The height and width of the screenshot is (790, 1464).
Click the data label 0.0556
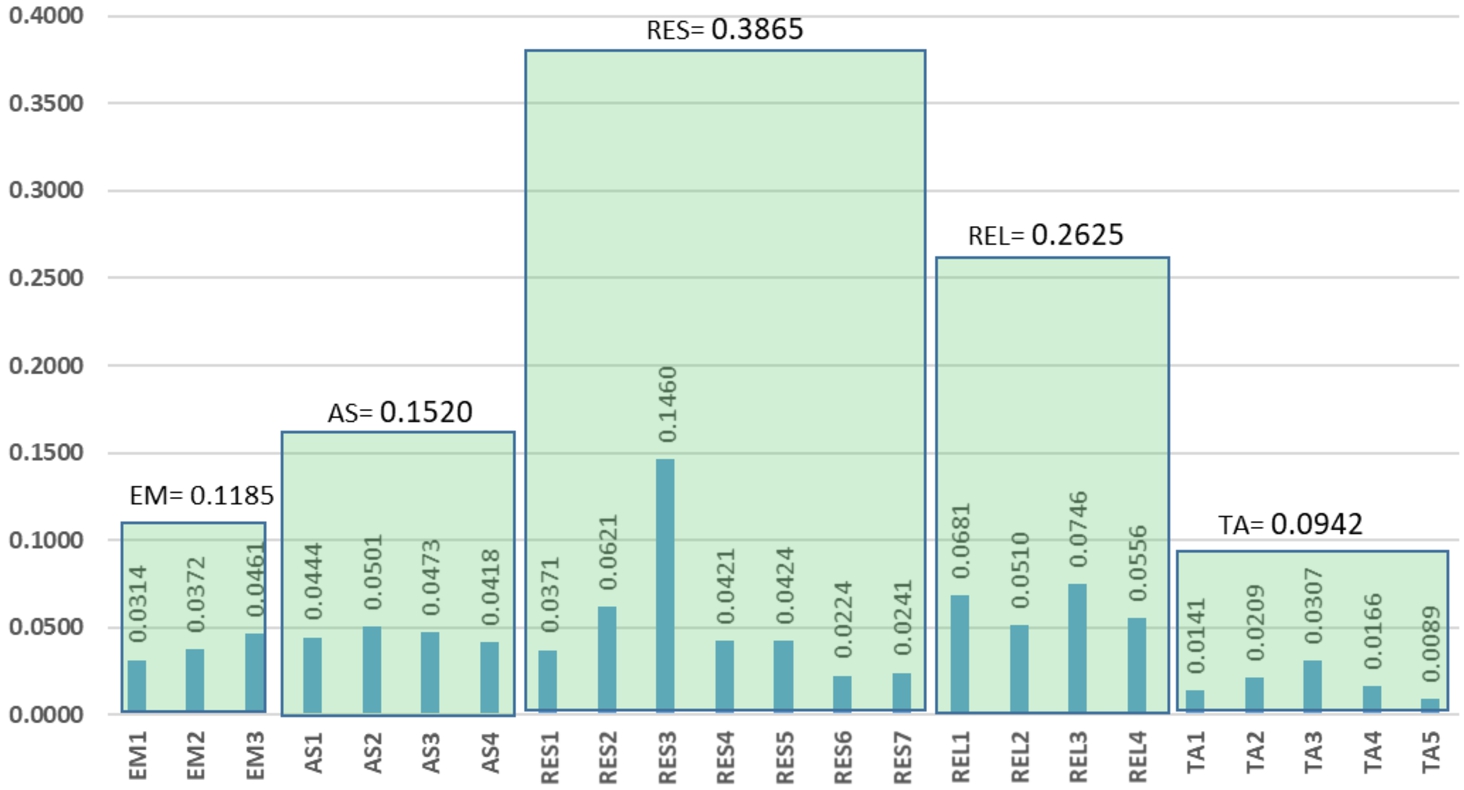1136,563
